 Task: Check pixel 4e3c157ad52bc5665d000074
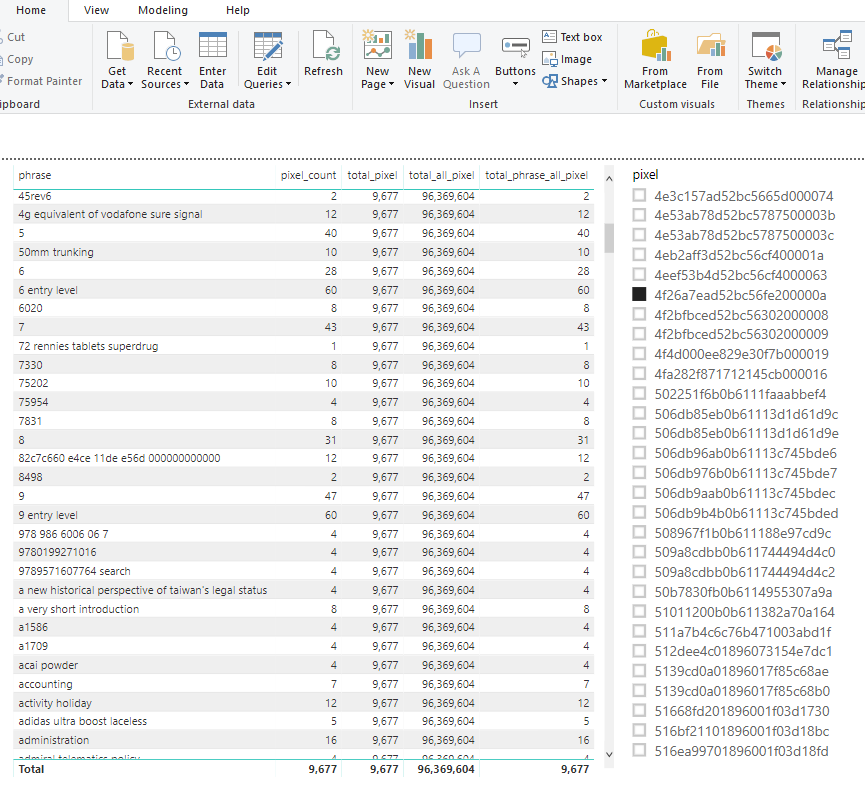pos(639,195)
